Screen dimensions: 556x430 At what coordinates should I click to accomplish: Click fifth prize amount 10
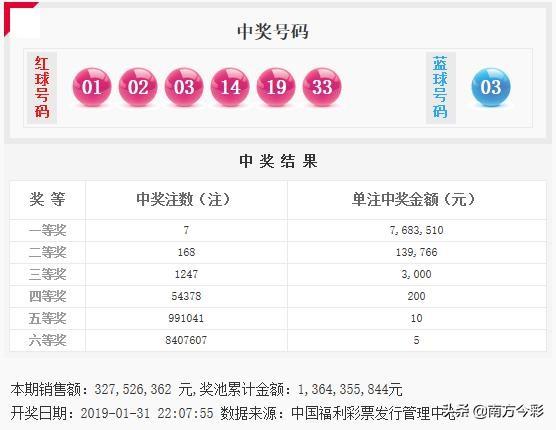click(x=416, y=318)
